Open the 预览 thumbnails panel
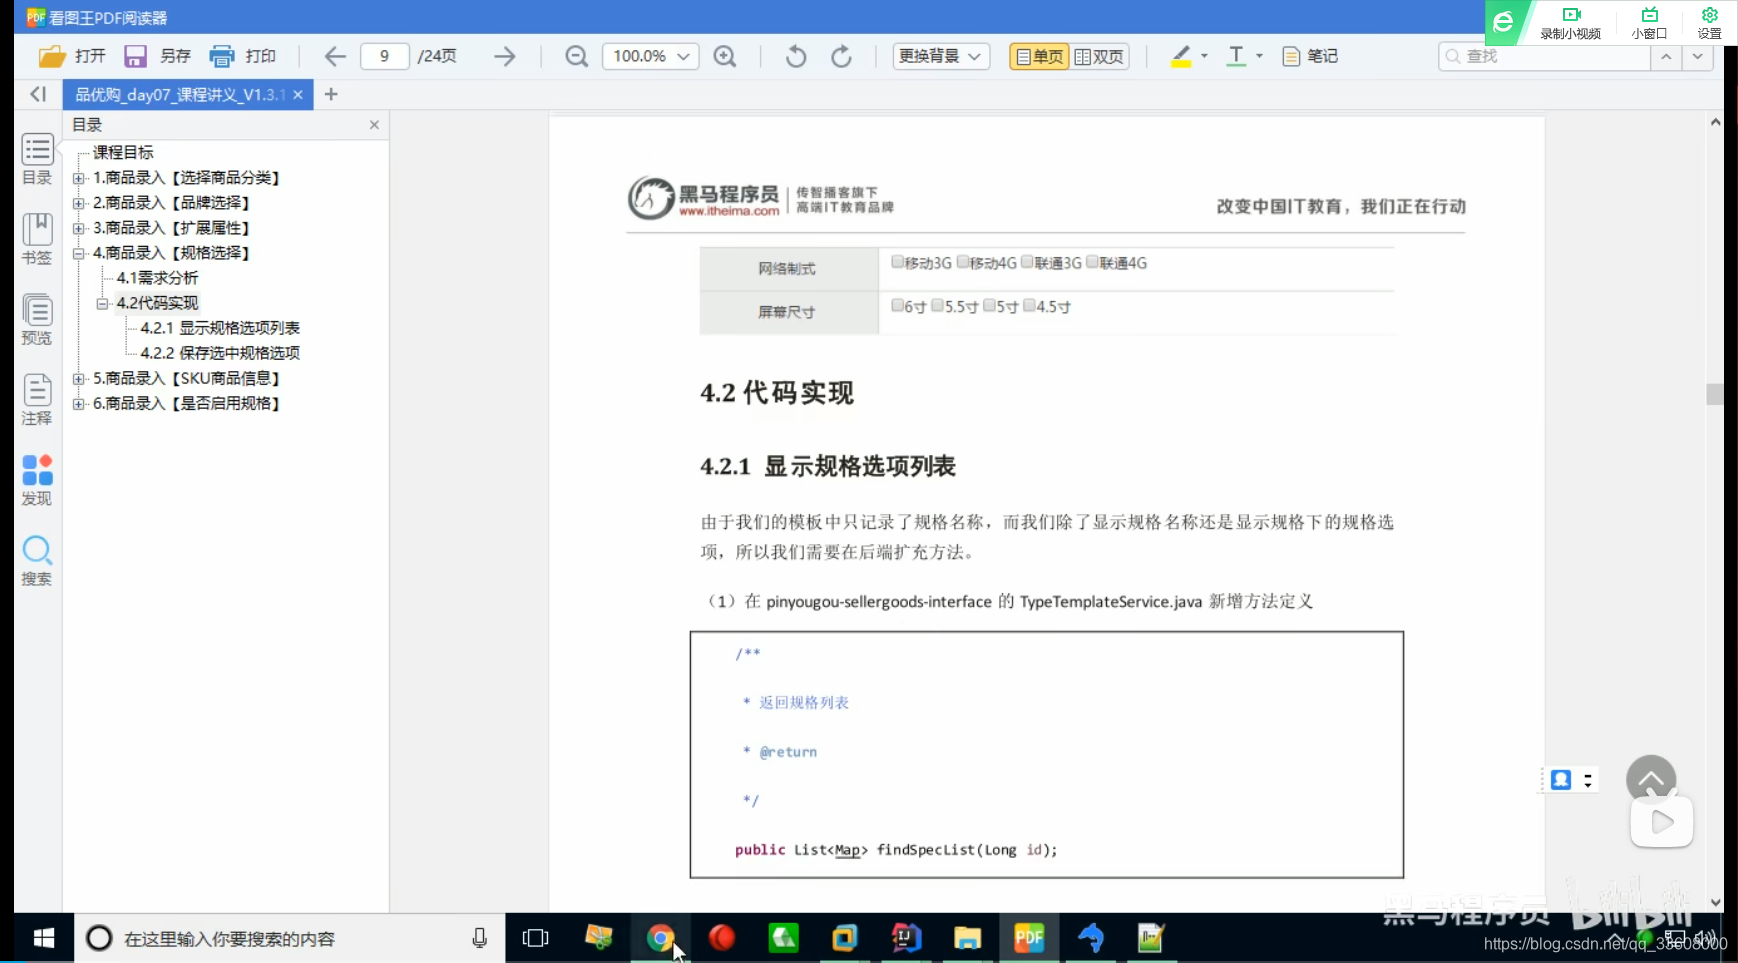 pyautogui.click(x=37, y=320)
